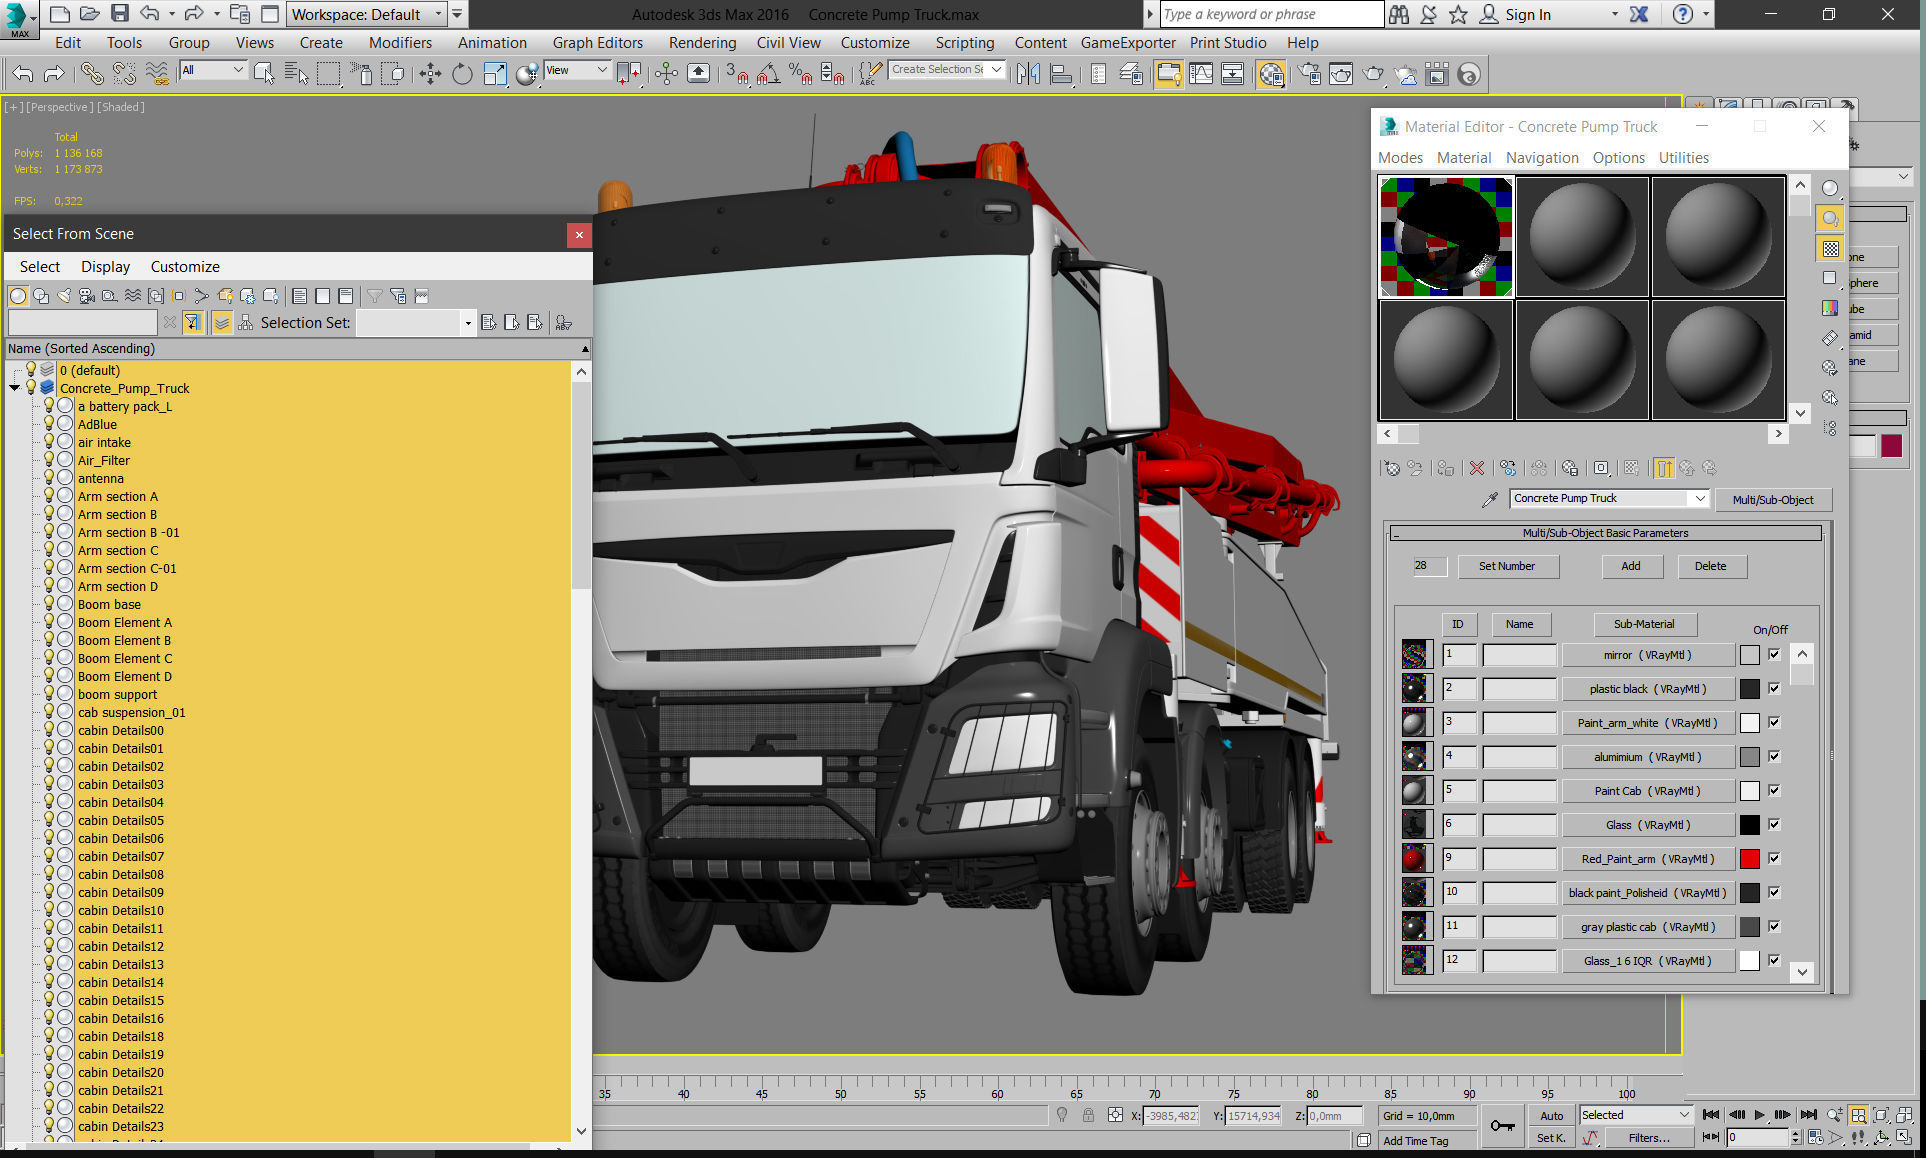Open the Rendered Frame Window
The width and height of the screenshot is (1926, 1158).
click(x=1341, y=74)
